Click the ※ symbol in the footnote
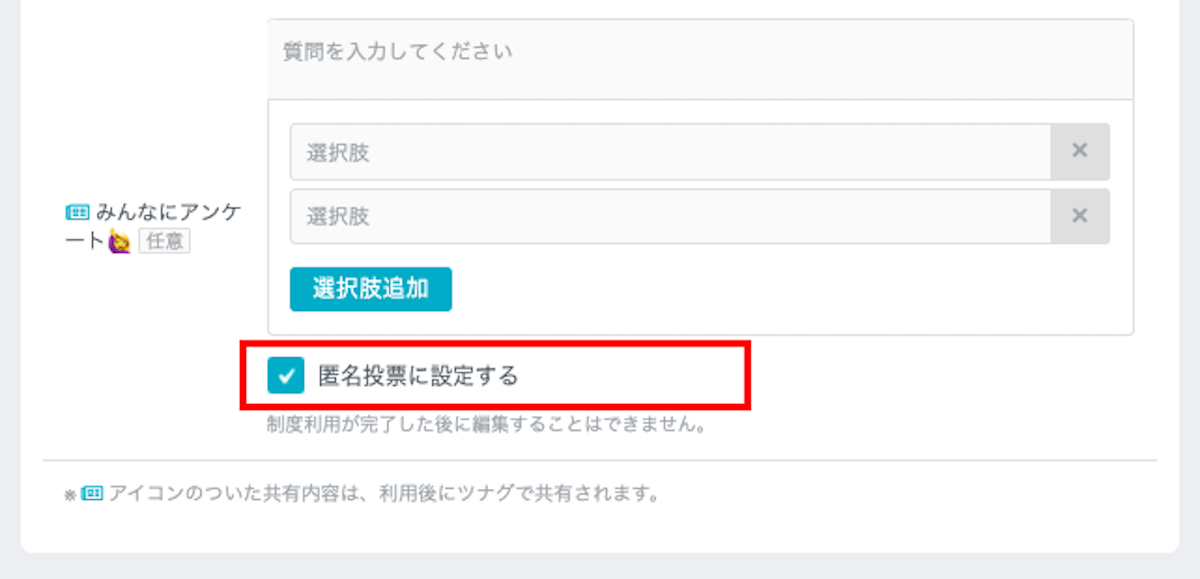This screenshot has width=1200, height=579. pos(69,495)
